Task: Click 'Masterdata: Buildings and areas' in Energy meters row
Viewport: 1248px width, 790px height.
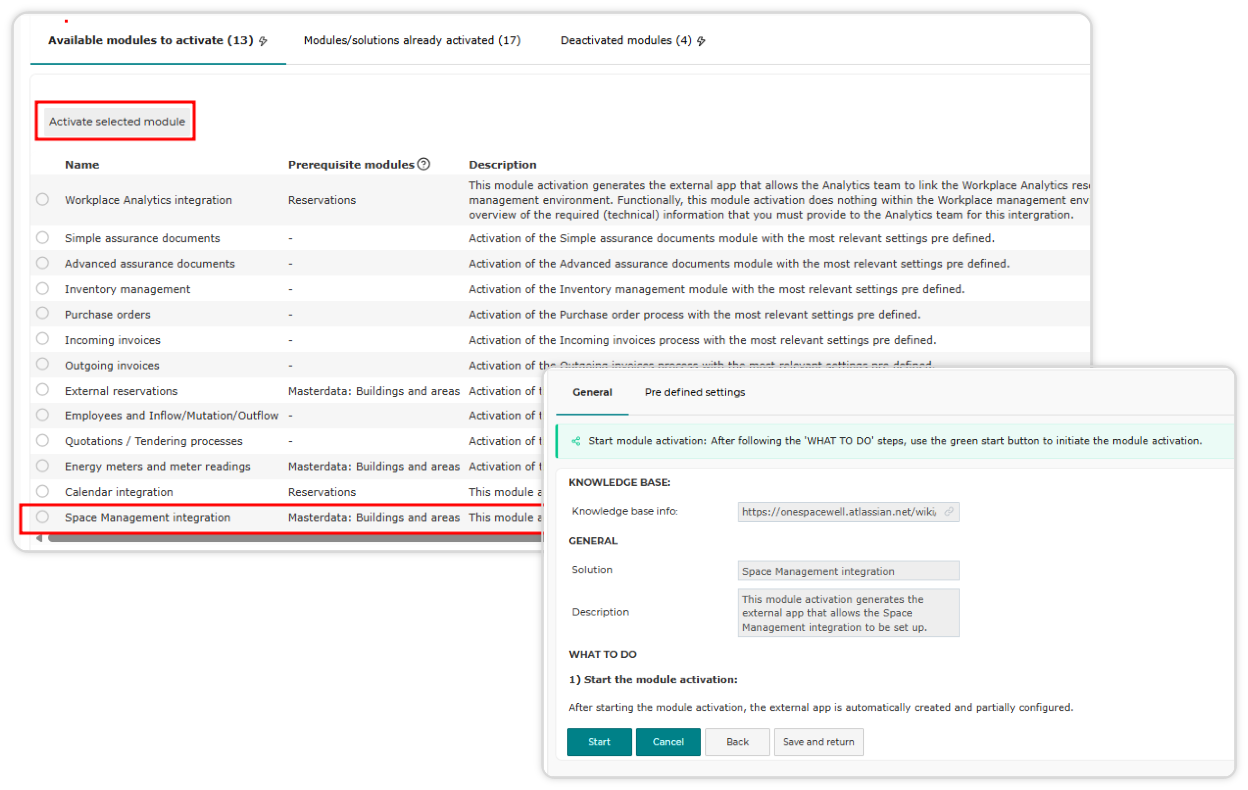Action: pyautogui.click(x=374, y=467)
